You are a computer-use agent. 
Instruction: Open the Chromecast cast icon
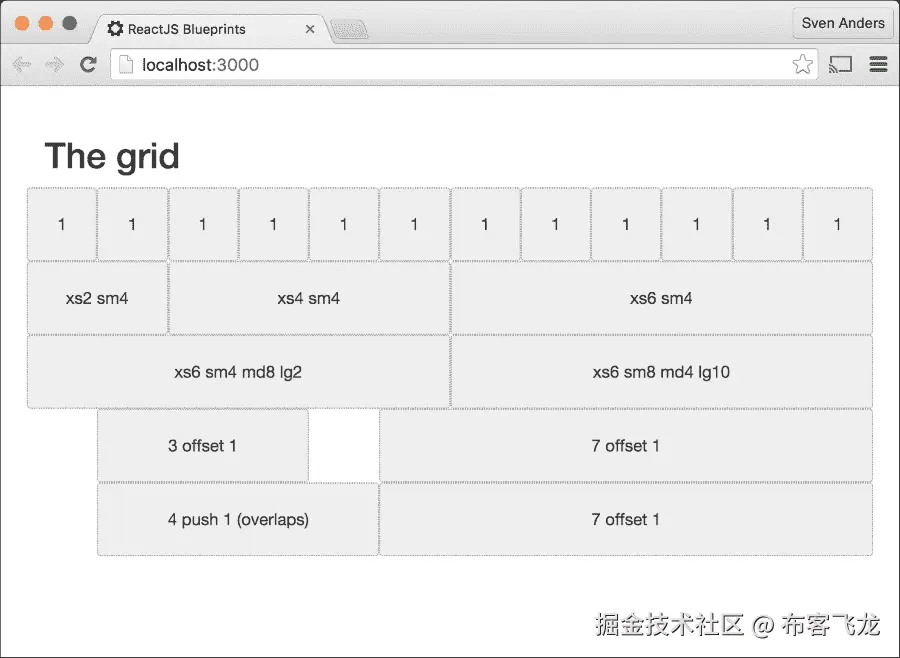(x=840, y=63)
